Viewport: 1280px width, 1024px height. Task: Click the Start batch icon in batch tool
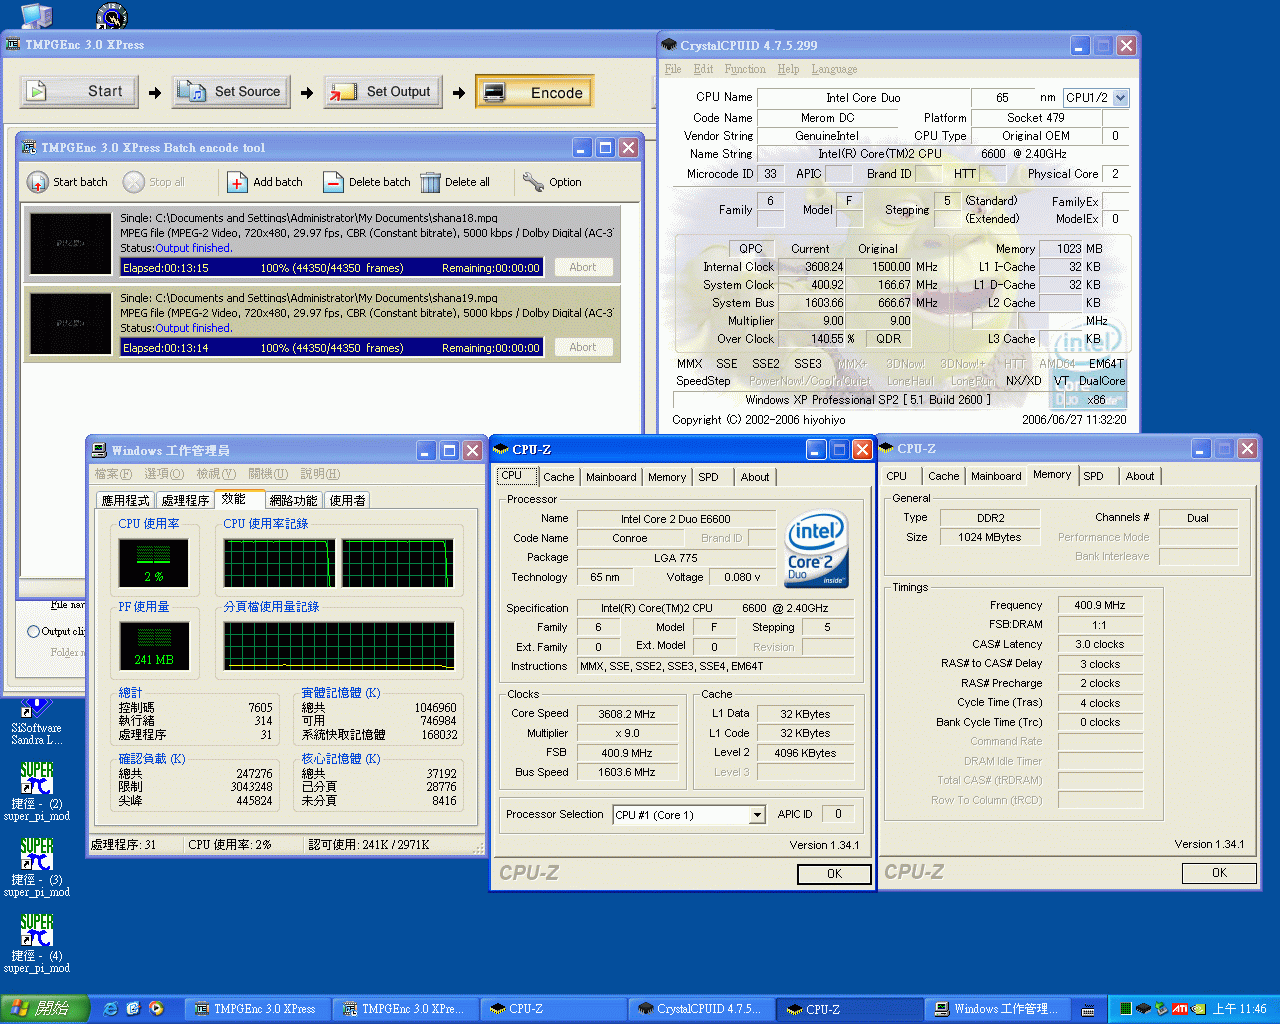click(x=37, y=182)
